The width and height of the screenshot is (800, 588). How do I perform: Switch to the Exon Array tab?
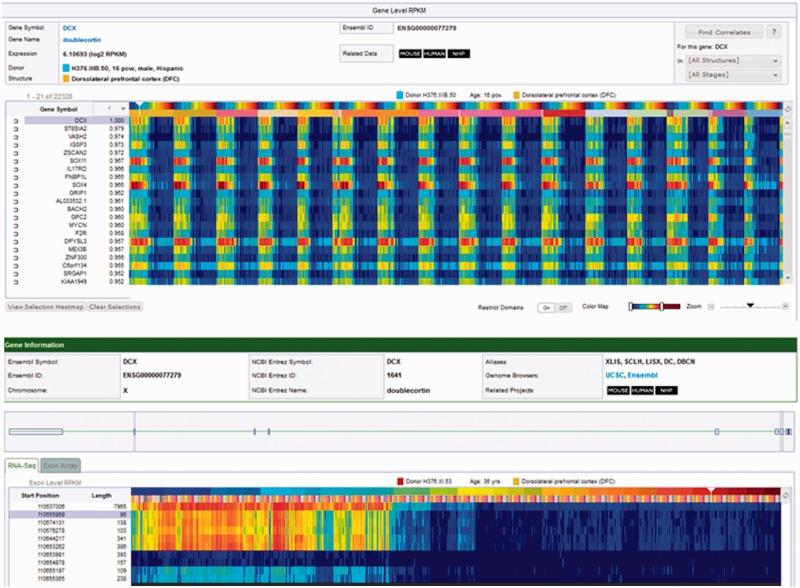point(62,465)
